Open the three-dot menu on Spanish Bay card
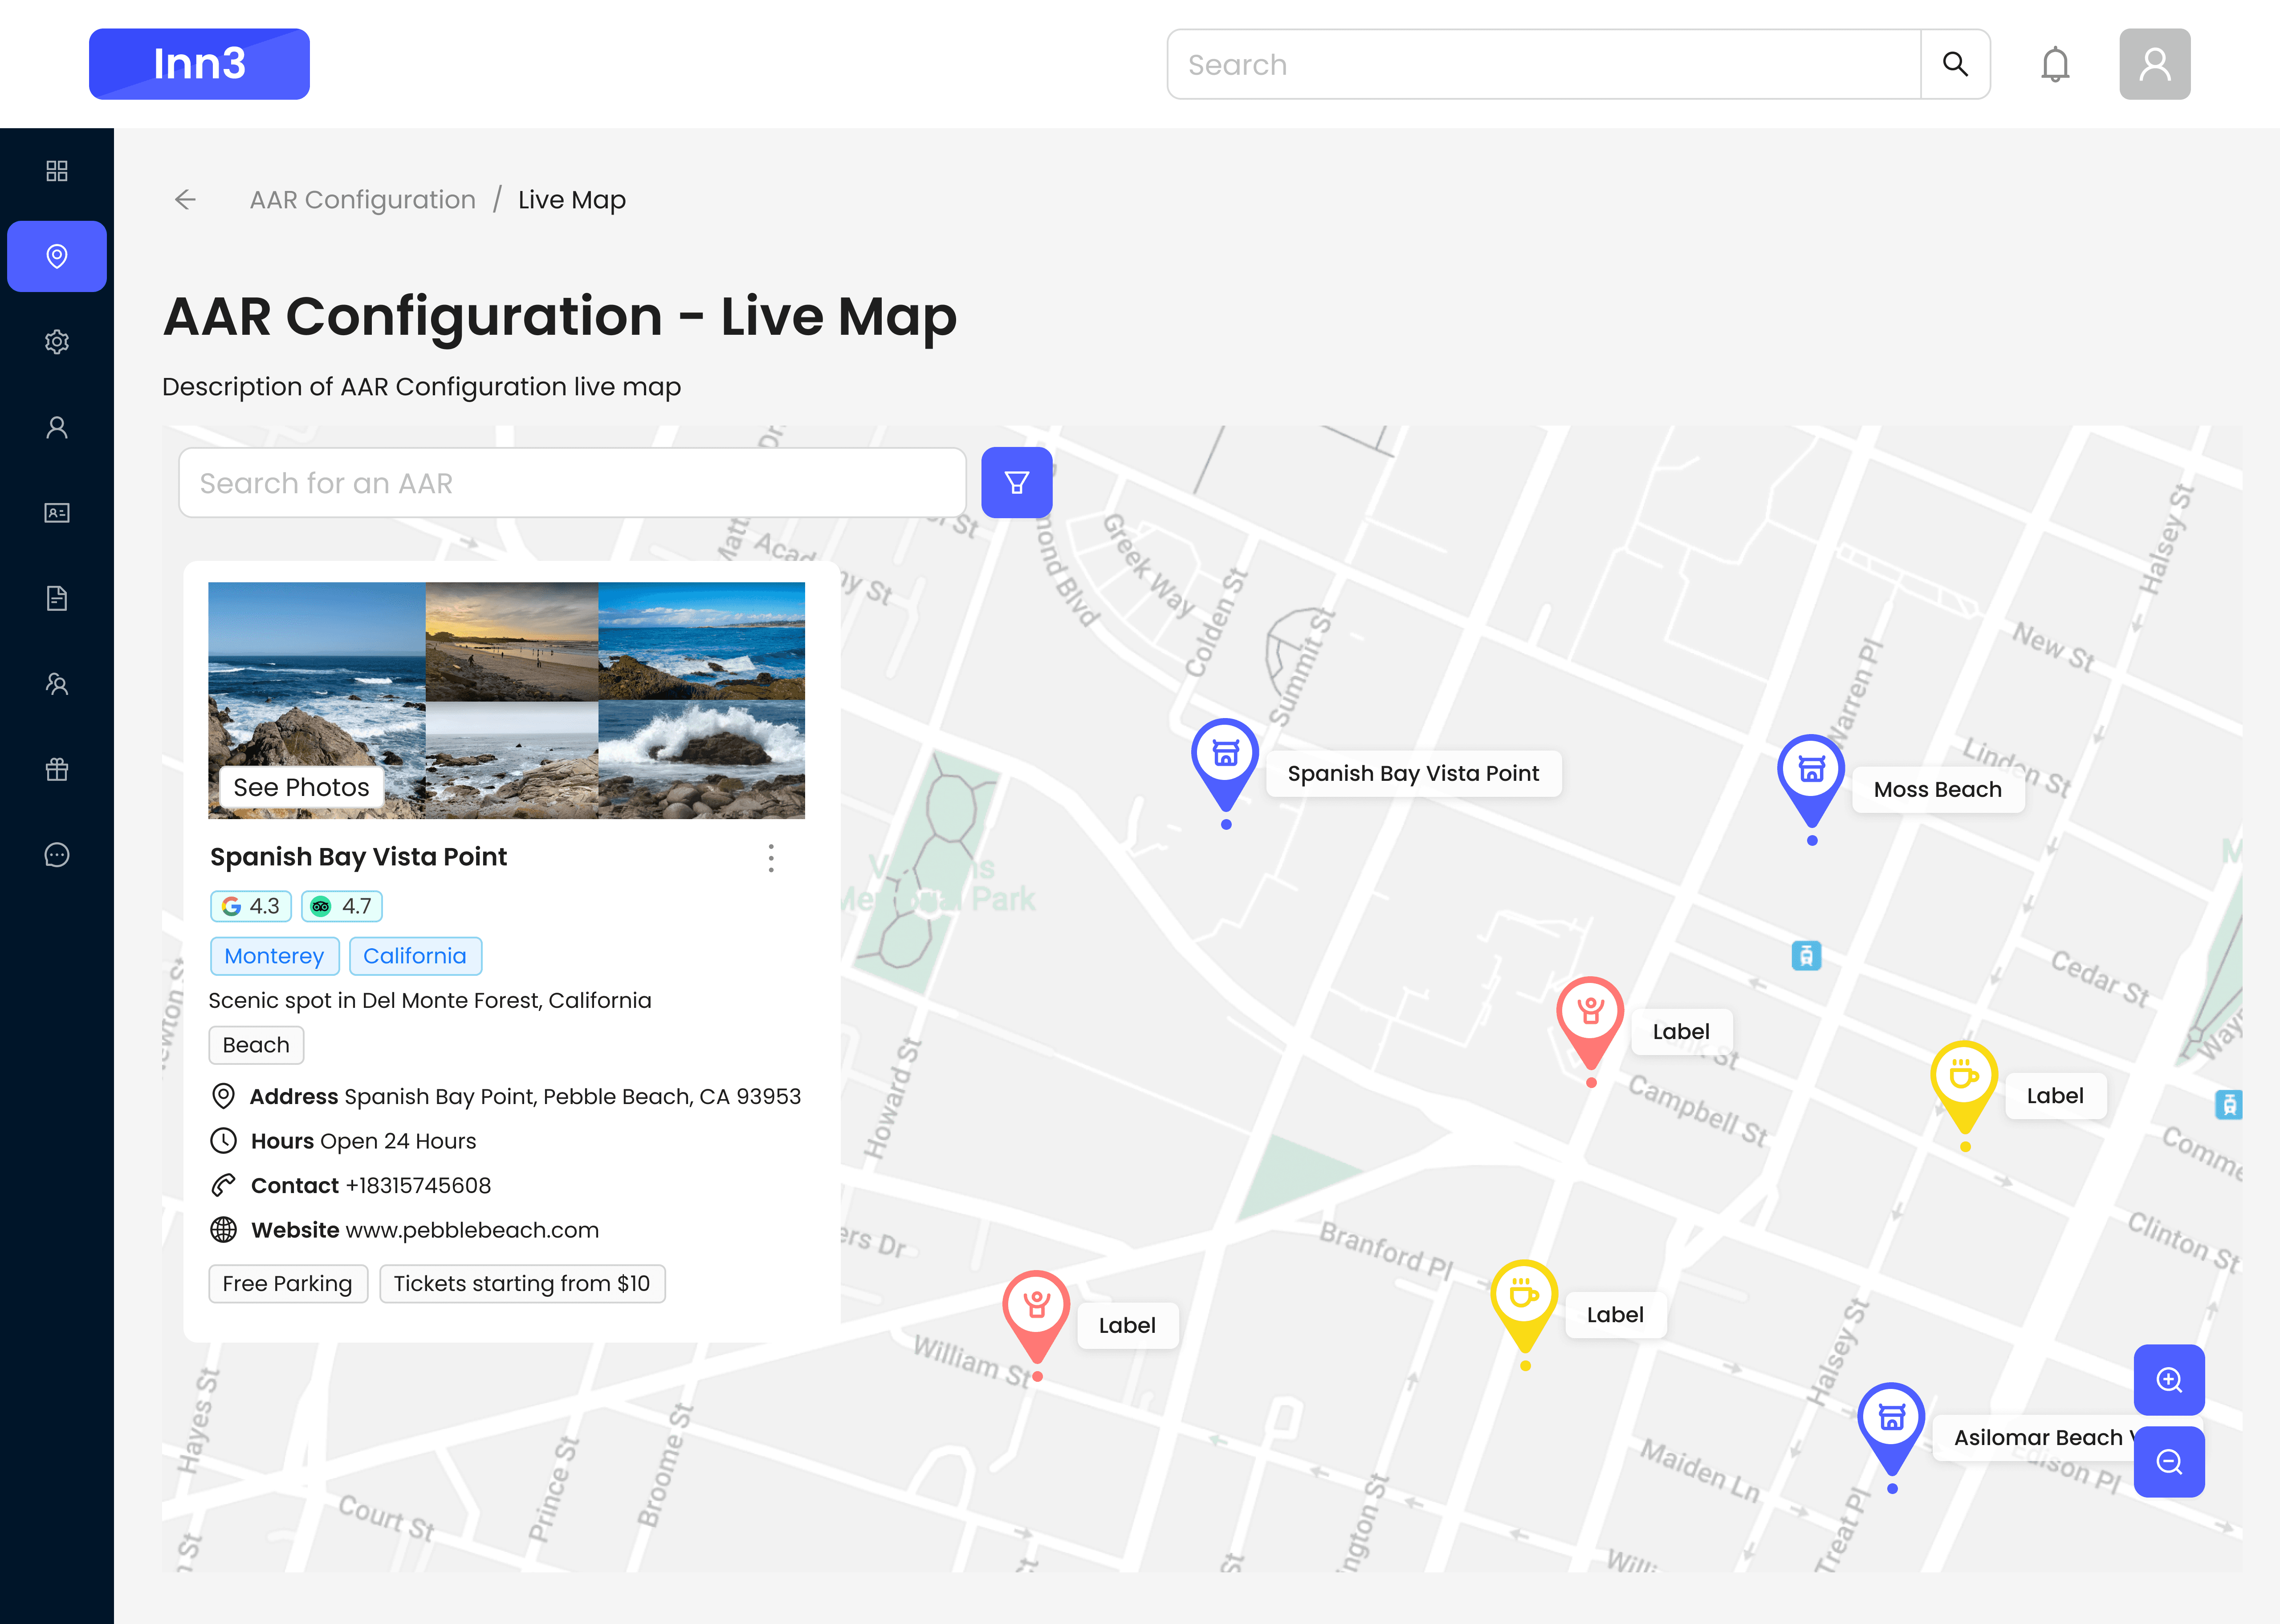 tap(771, 858)
